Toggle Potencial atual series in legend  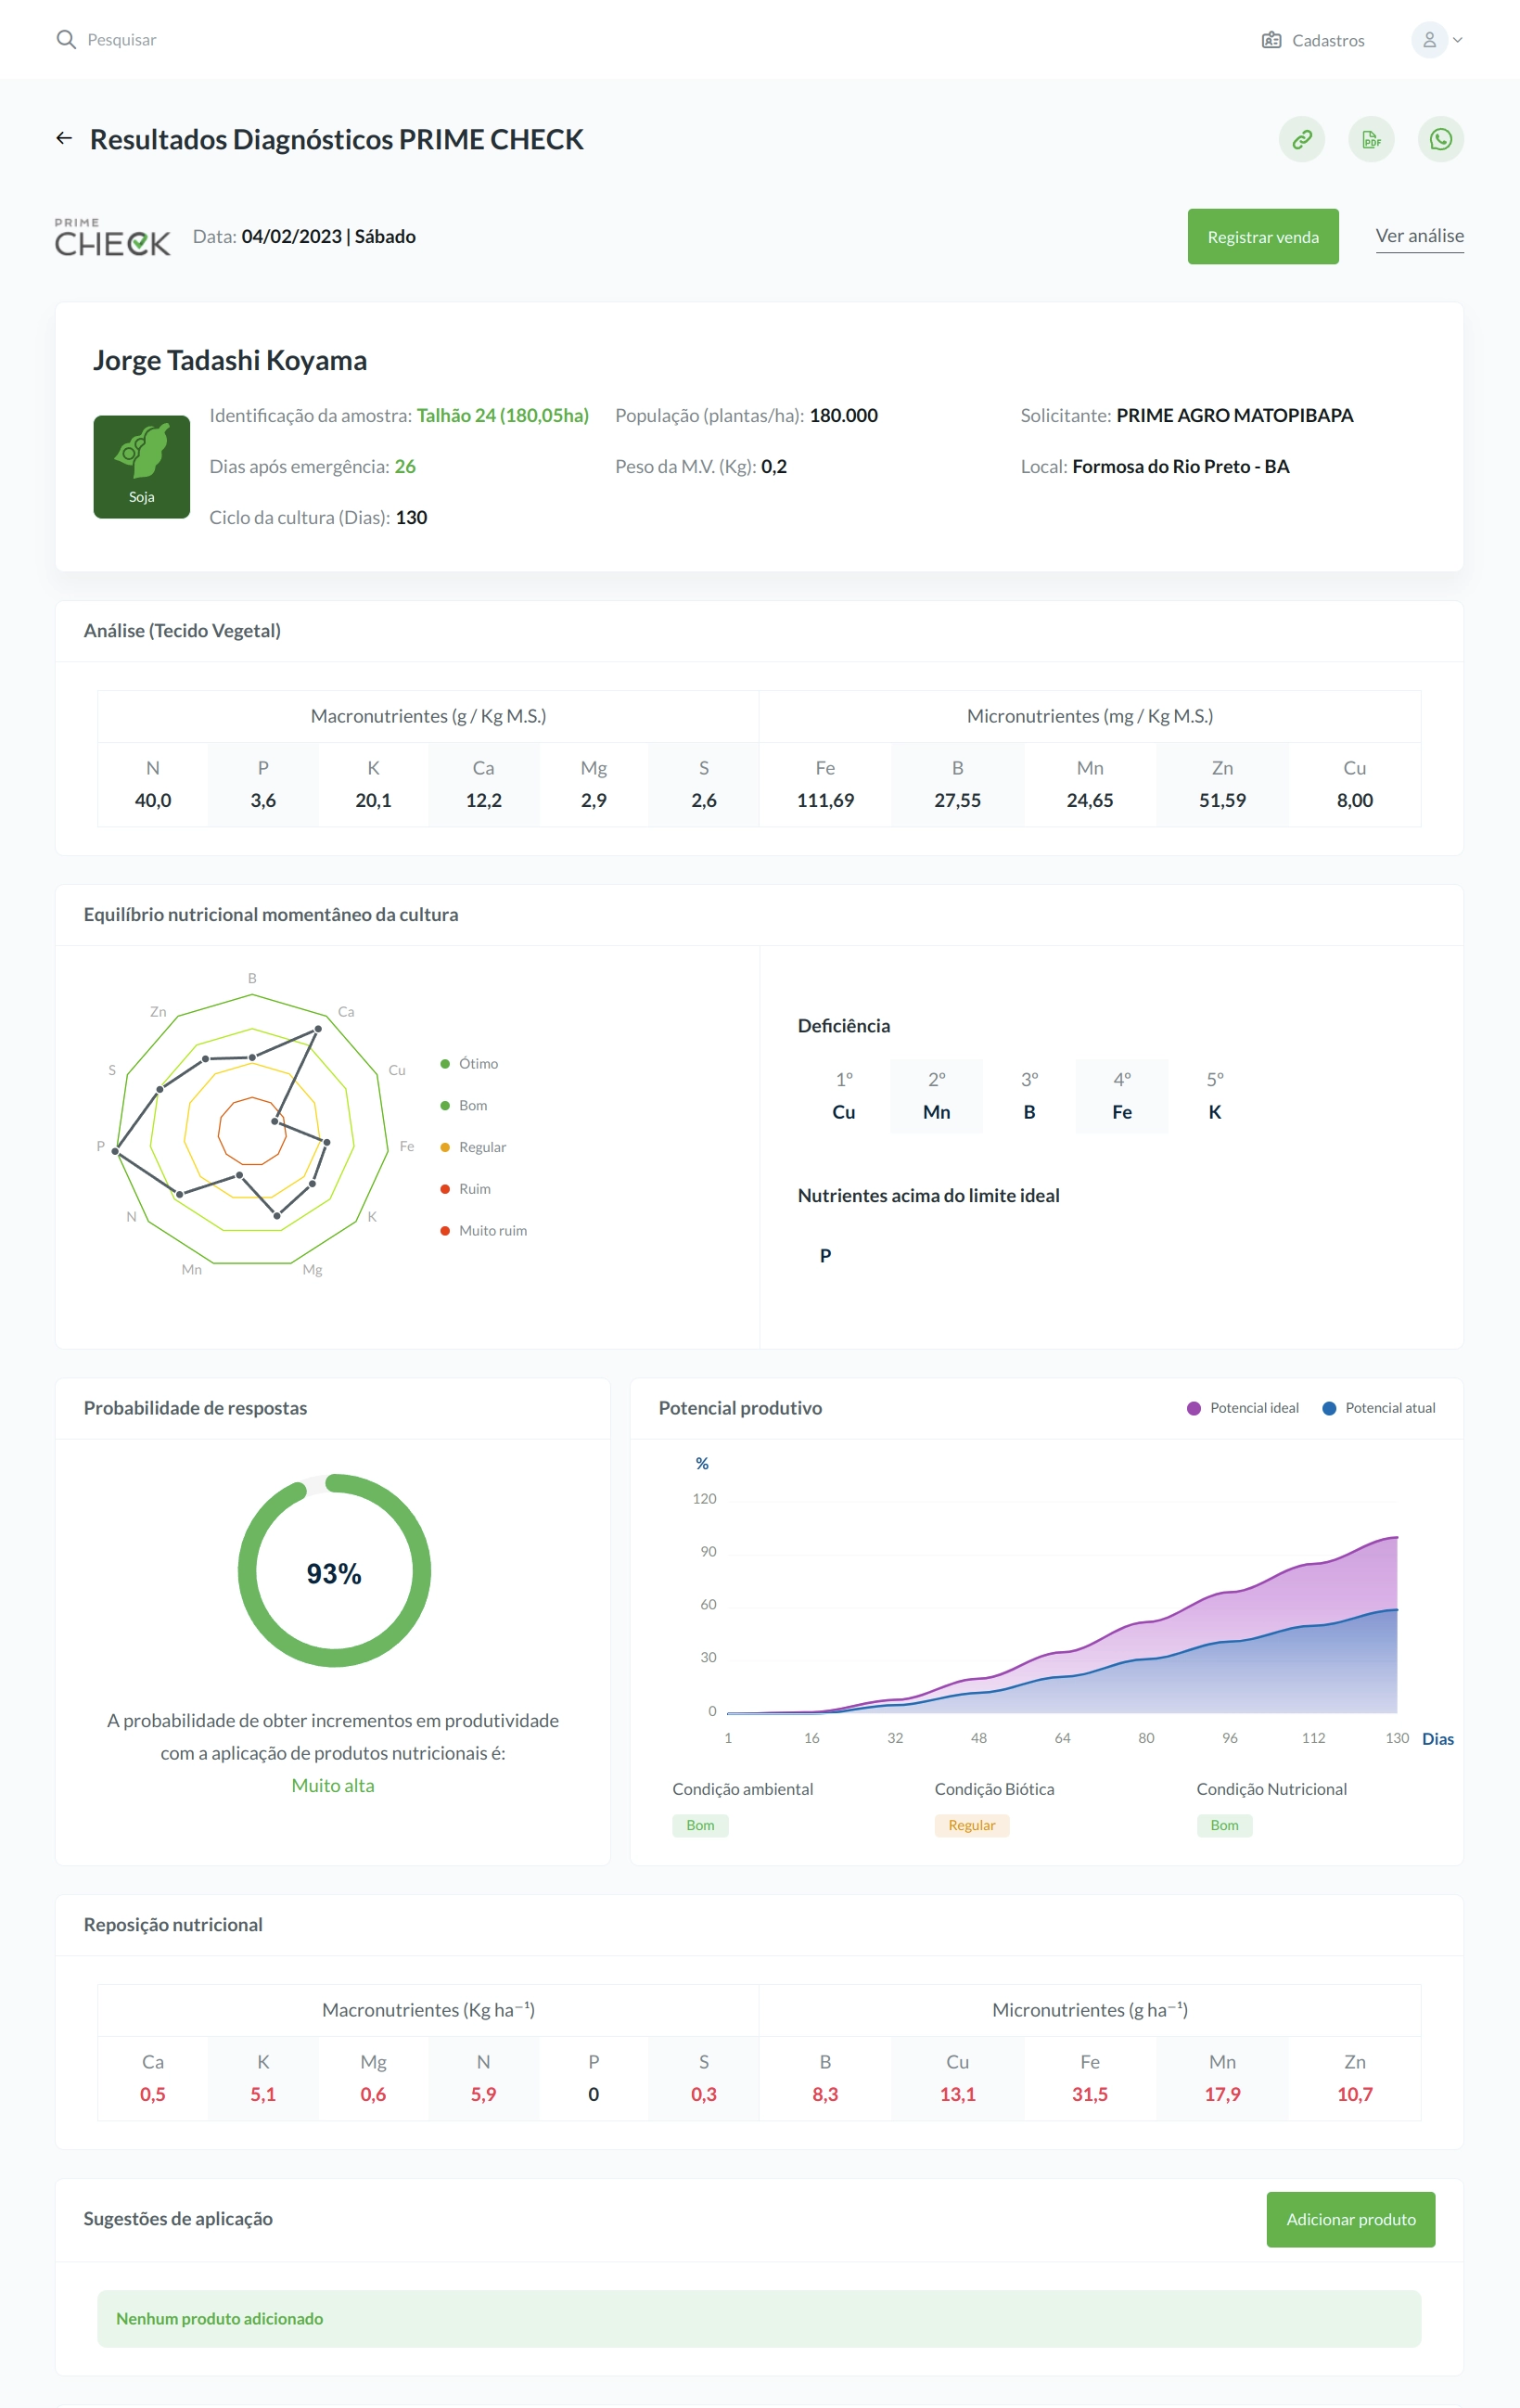[x=1378, y=1408]
